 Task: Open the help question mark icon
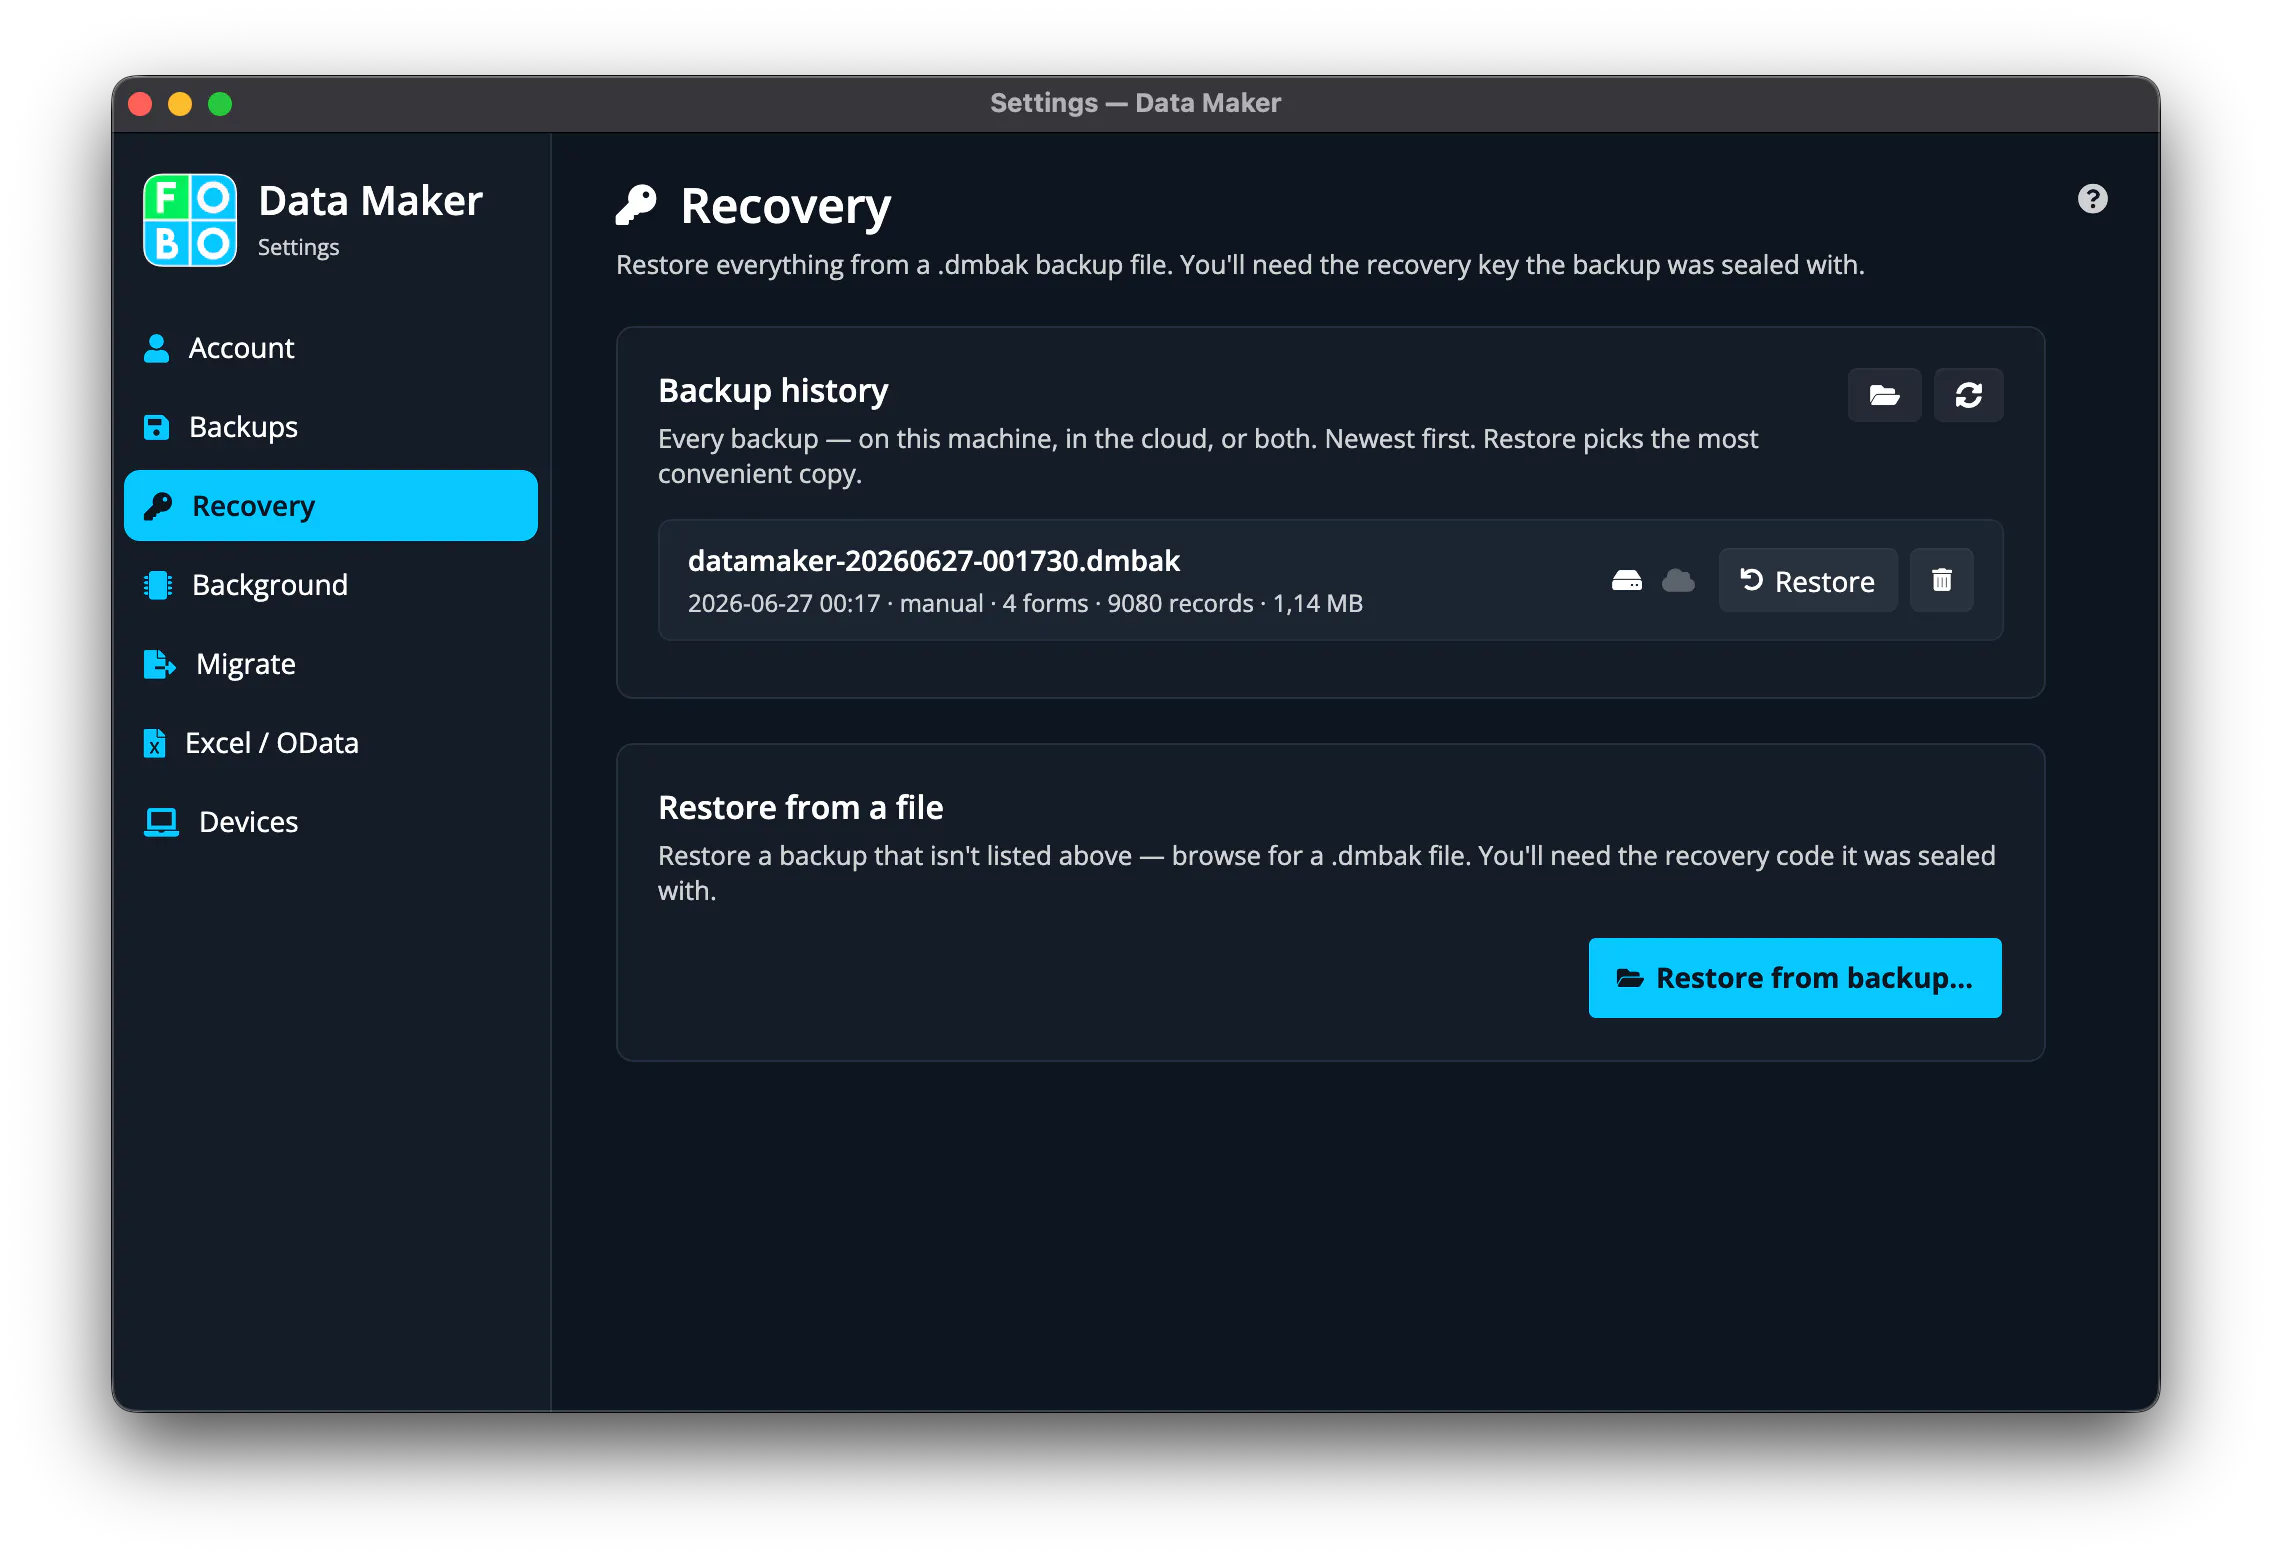(x=2092, y=199)
